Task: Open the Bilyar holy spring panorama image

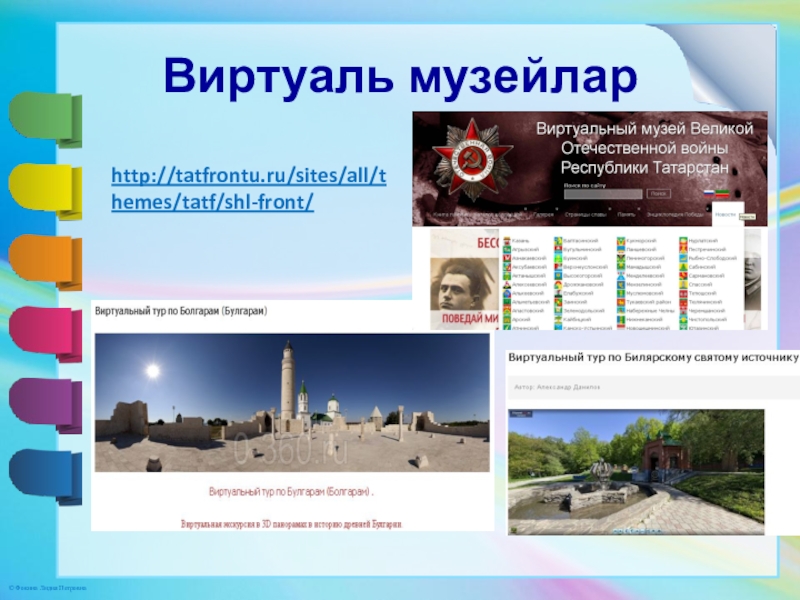Action: [x=636, y=472]
